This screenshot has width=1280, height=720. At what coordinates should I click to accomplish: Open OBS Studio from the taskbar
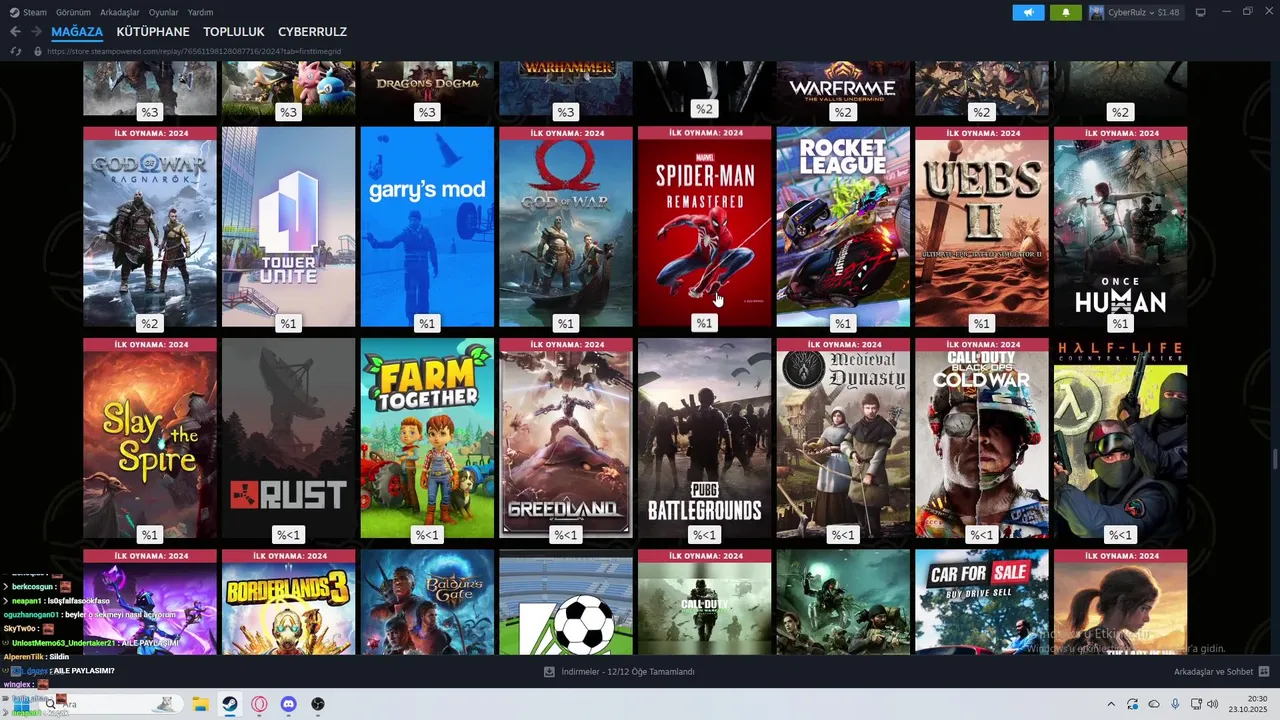pos(318,704)
